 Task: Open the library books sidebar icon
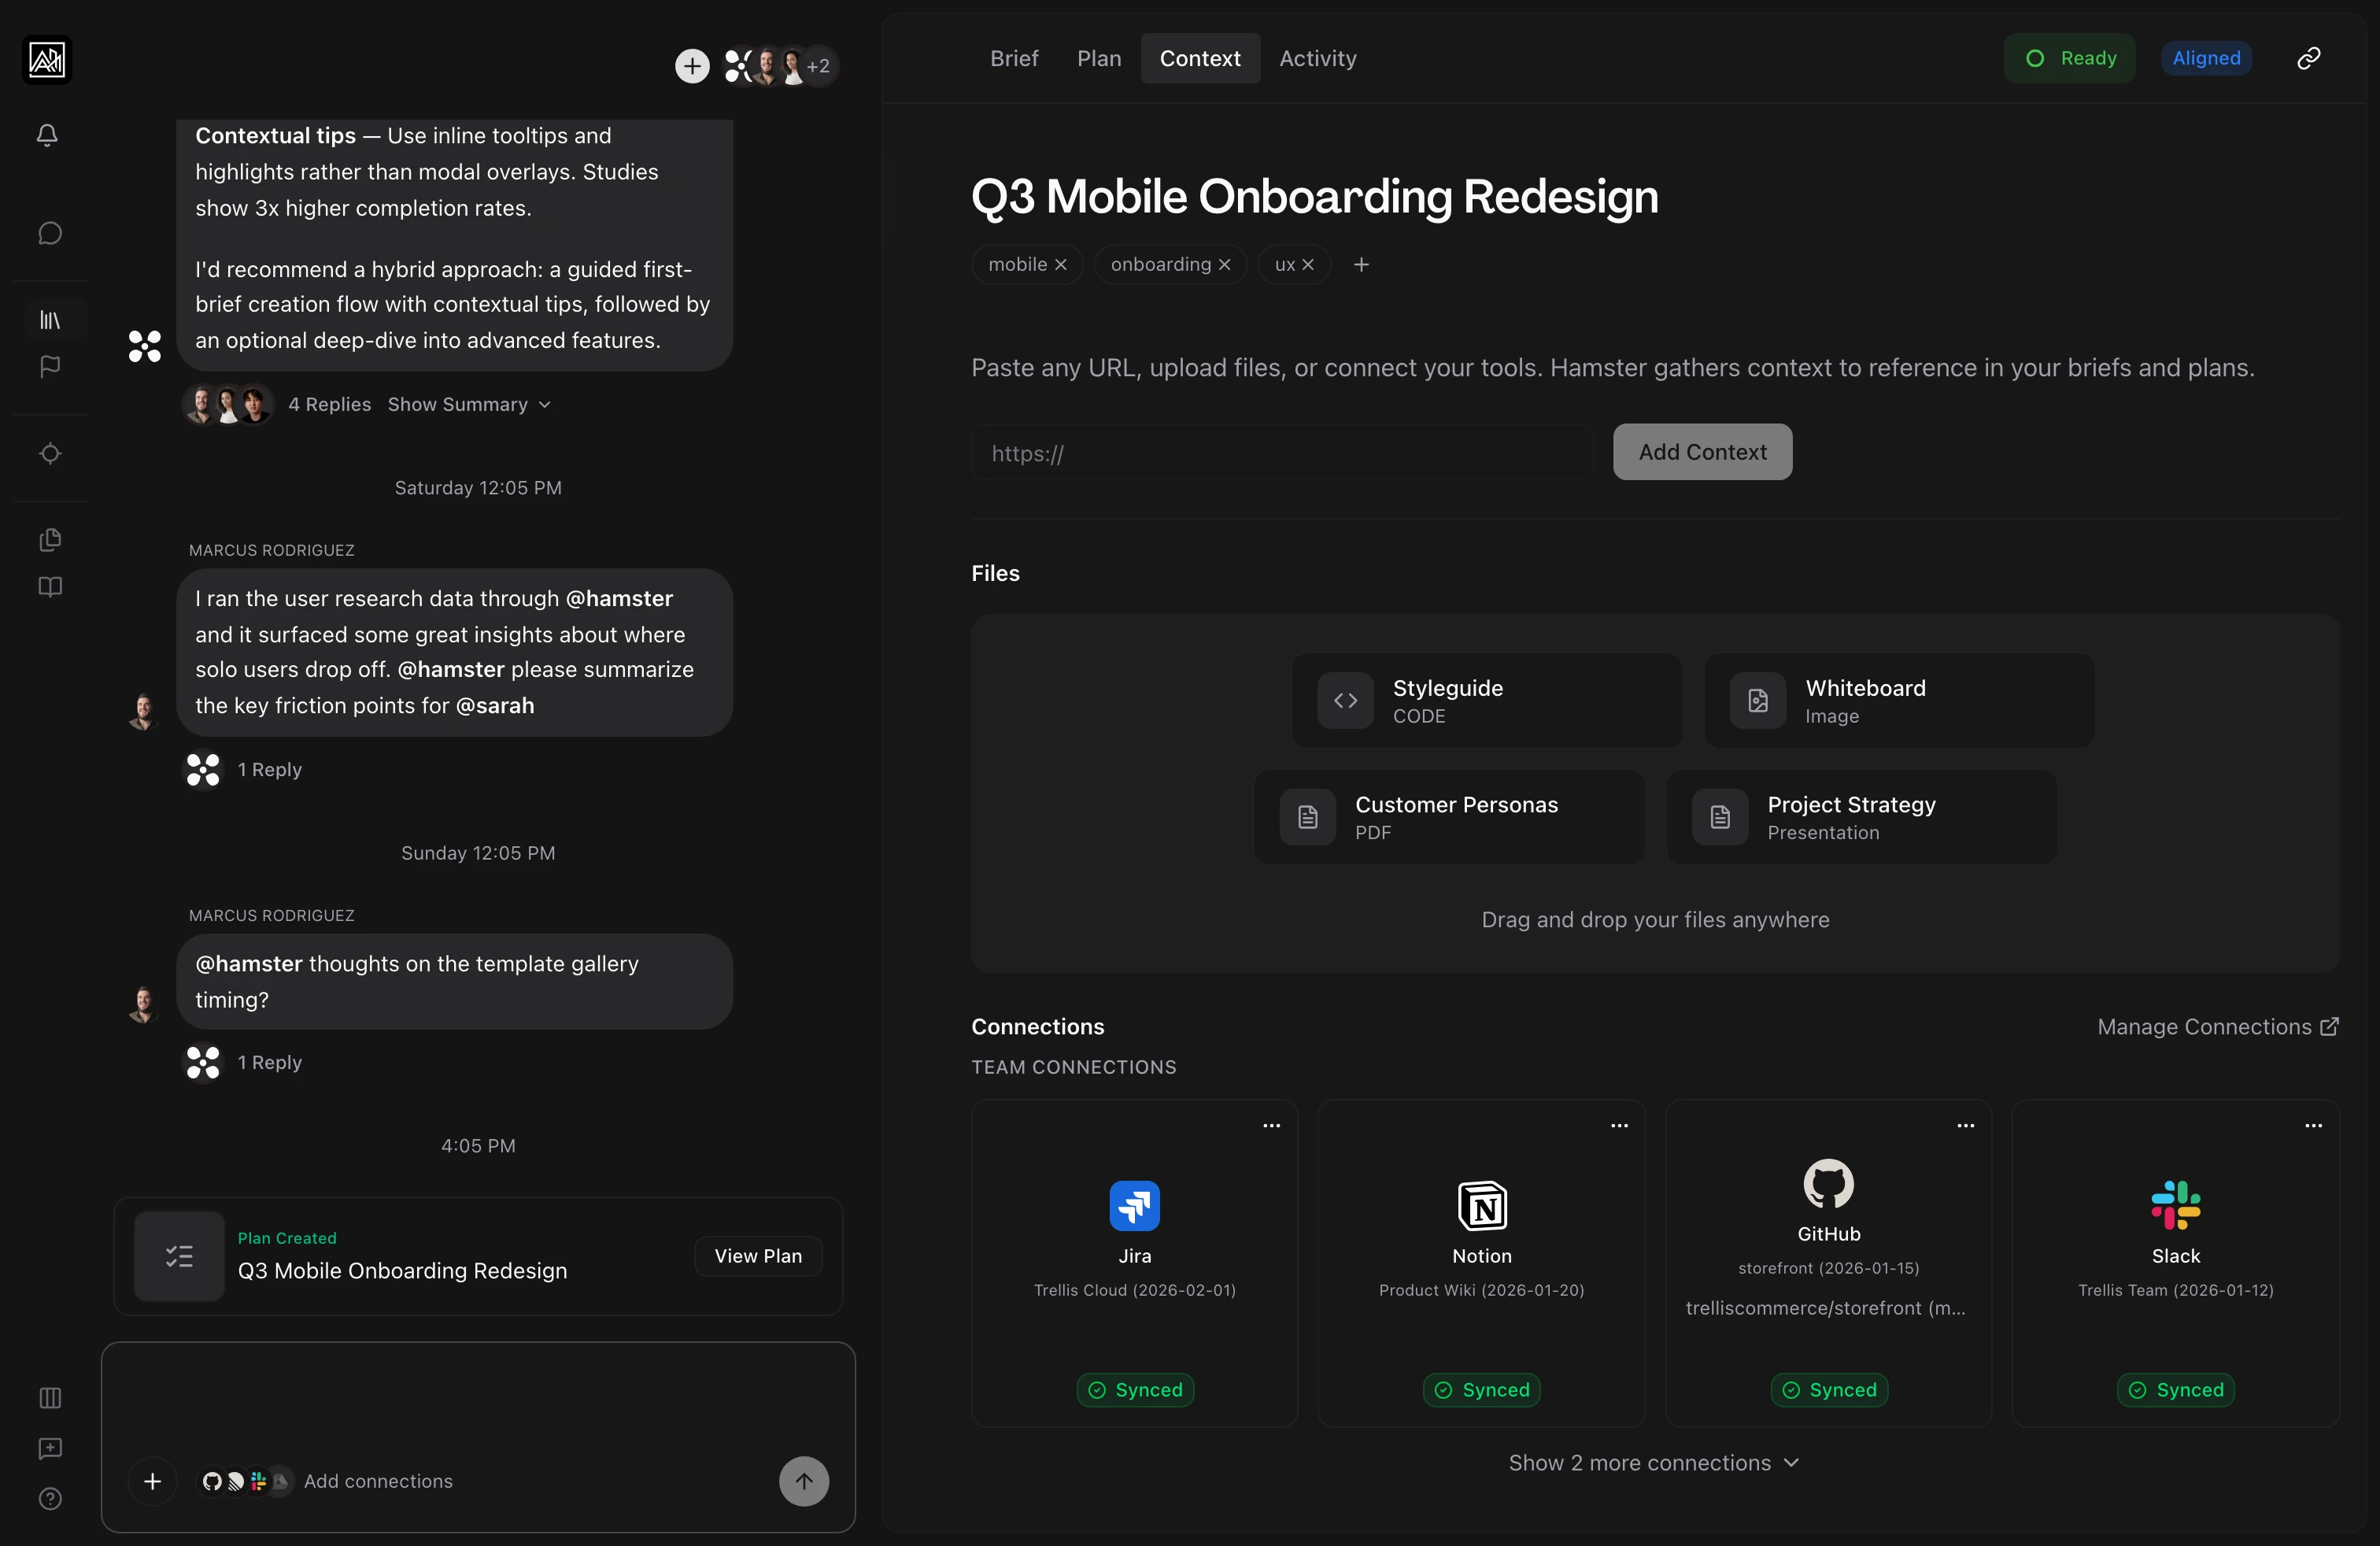(x=49, y=320)
